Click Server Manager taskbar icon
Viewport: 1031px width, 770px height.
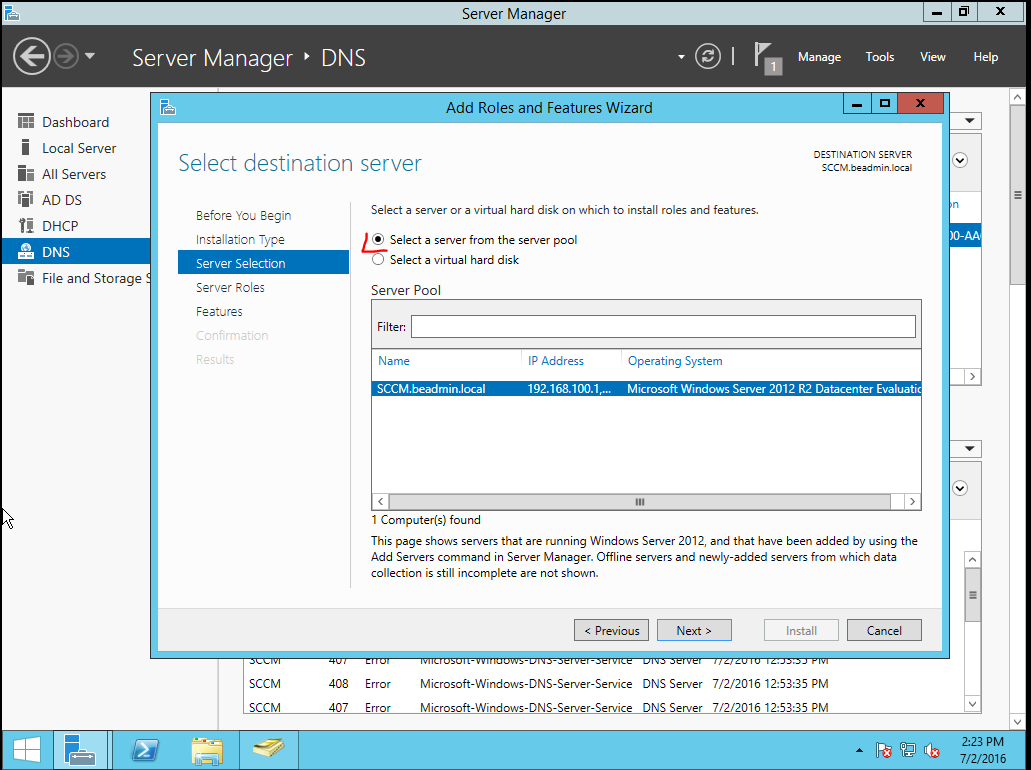(81, 750)
